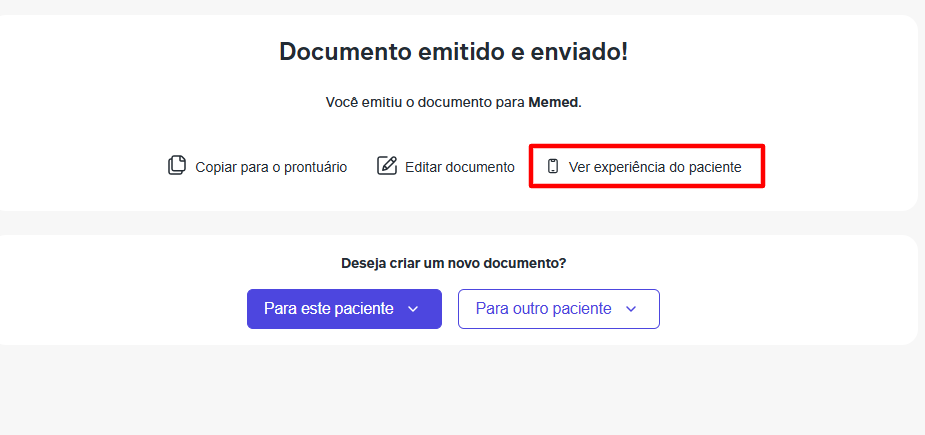This screenshot has width=925, height=435.
Task: Click the copy icon beside Copiar para o prontuário
Action: tap(177, 166)
